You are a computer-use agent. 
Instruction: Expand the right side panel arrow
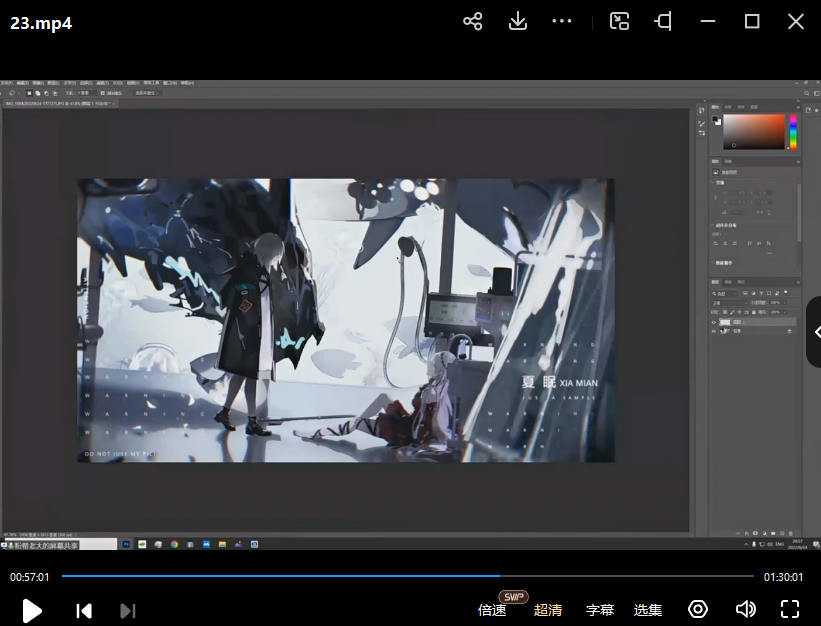[814, 332]
